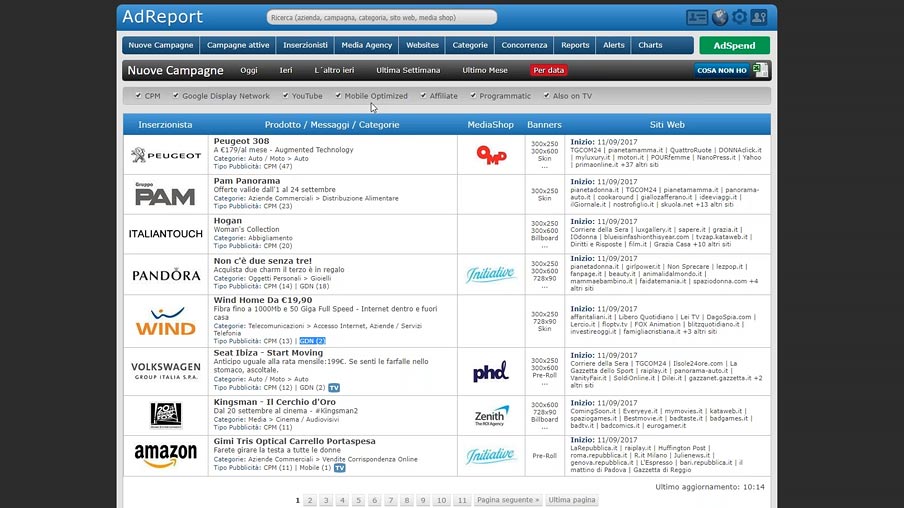Click the OMD media agency logo
The width and height of the screenshot is (904, 508).
491,155
